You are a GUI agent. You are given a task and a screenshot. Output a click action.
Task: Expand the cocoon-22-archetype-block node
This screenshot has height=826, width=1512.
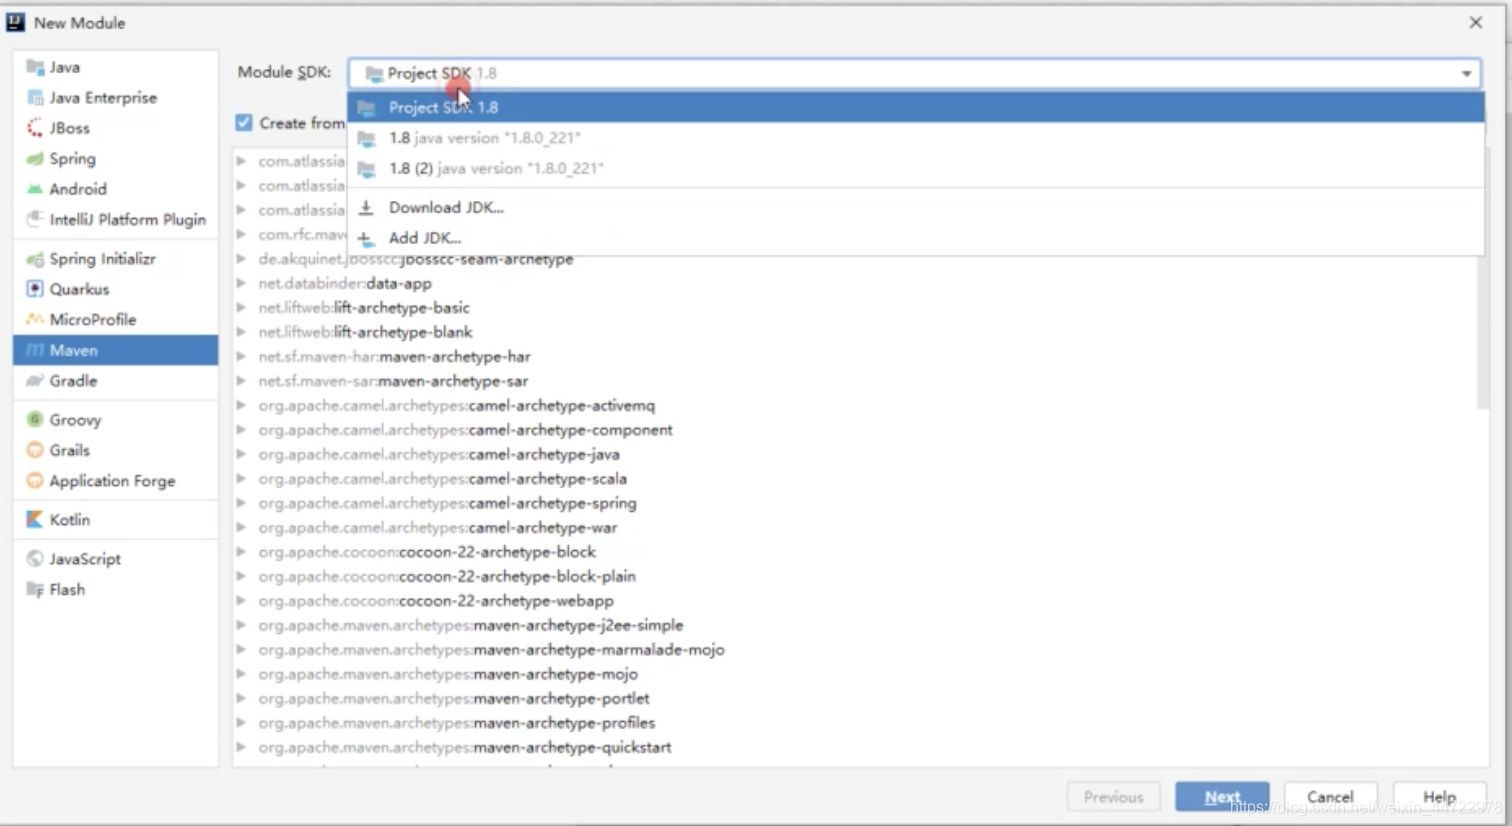[241, 552]
